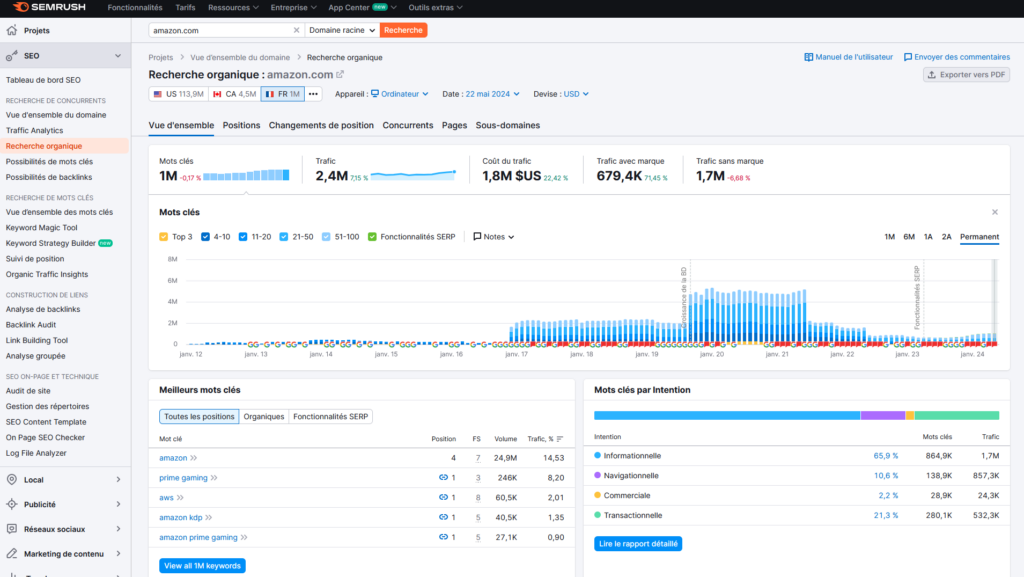
Task: Switch to the Positions tab
Action: (241, 125)
